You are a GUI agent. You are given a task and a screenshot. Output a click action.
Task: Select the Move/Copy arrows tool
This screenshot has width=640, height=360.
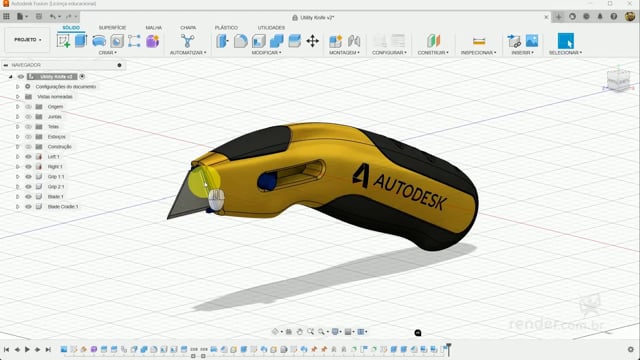click(x=313, y=41)
